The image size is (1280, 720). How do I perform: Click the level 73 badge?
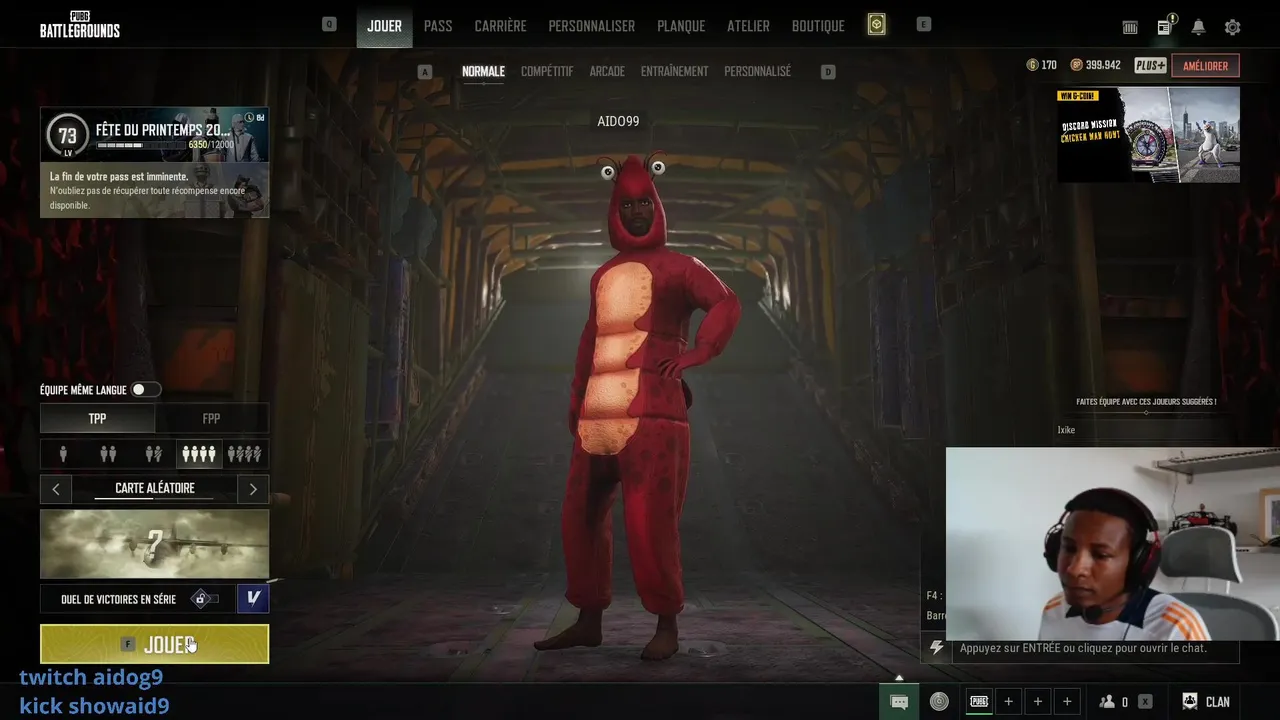click(x=67, y=136)
